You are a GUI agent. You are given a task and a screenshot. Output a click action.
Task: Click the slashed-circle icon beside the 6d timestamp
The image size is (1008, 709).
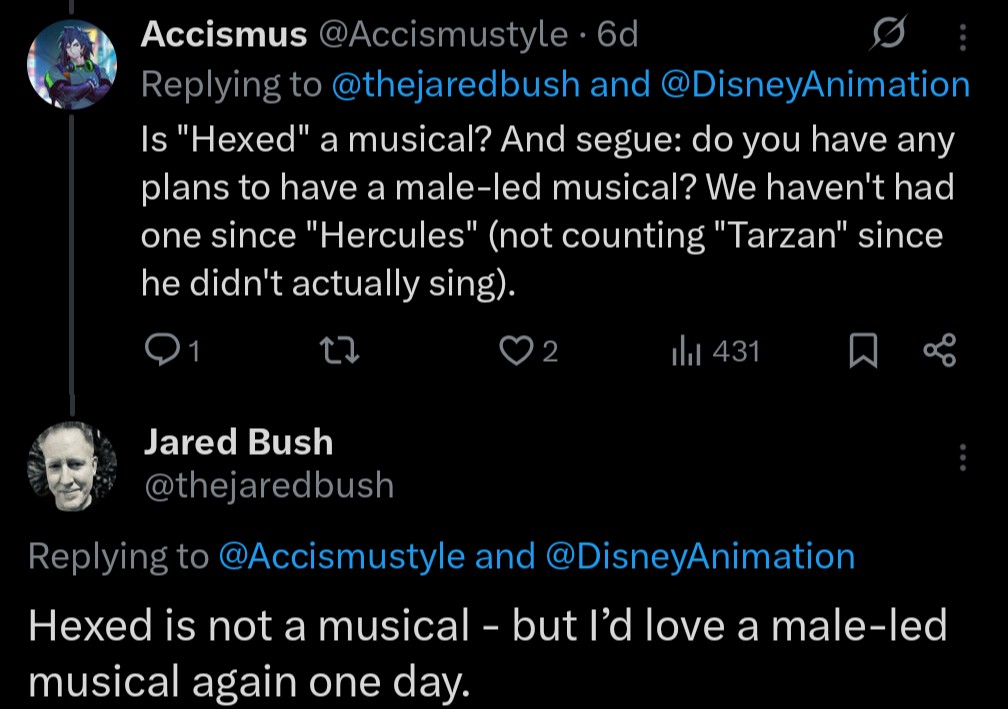[886, 37]
